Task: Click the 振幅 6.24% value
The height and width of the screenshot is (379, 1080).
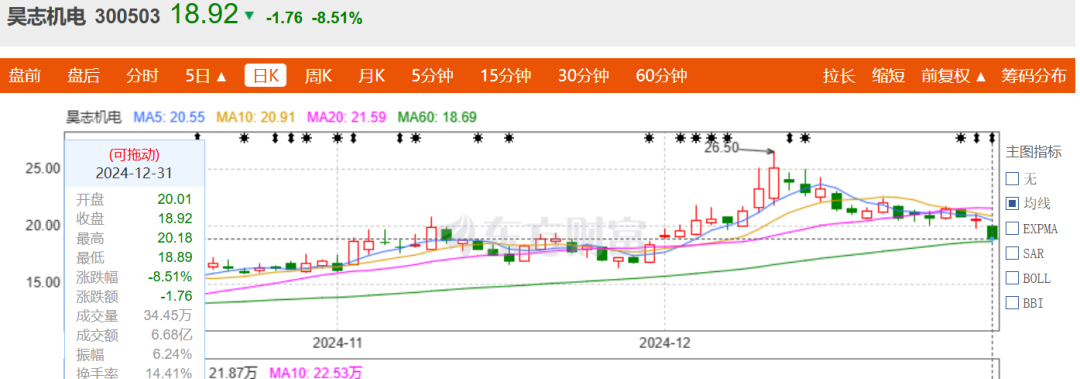Action: point(173,355)
